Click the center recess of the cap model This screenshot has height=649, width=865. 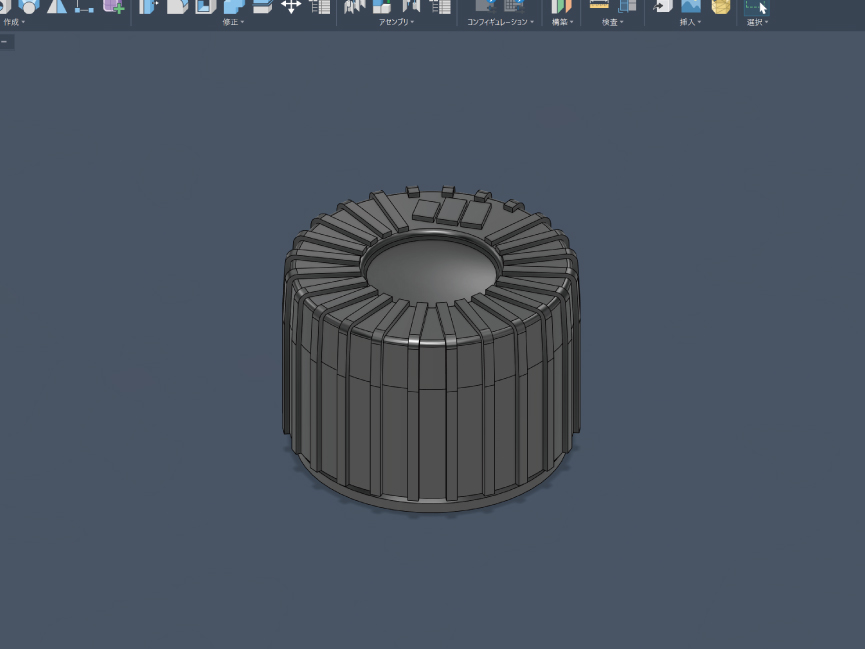pos(433,266)
